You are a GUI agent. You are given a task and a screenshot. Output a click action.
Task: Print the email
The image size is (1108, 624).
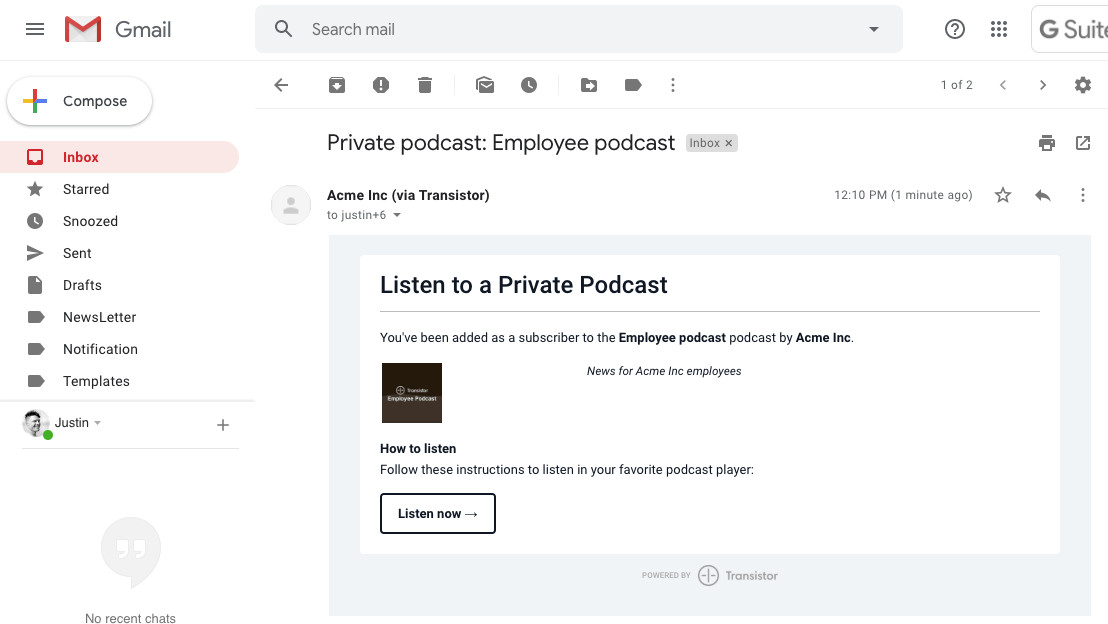click(1046, 143)
